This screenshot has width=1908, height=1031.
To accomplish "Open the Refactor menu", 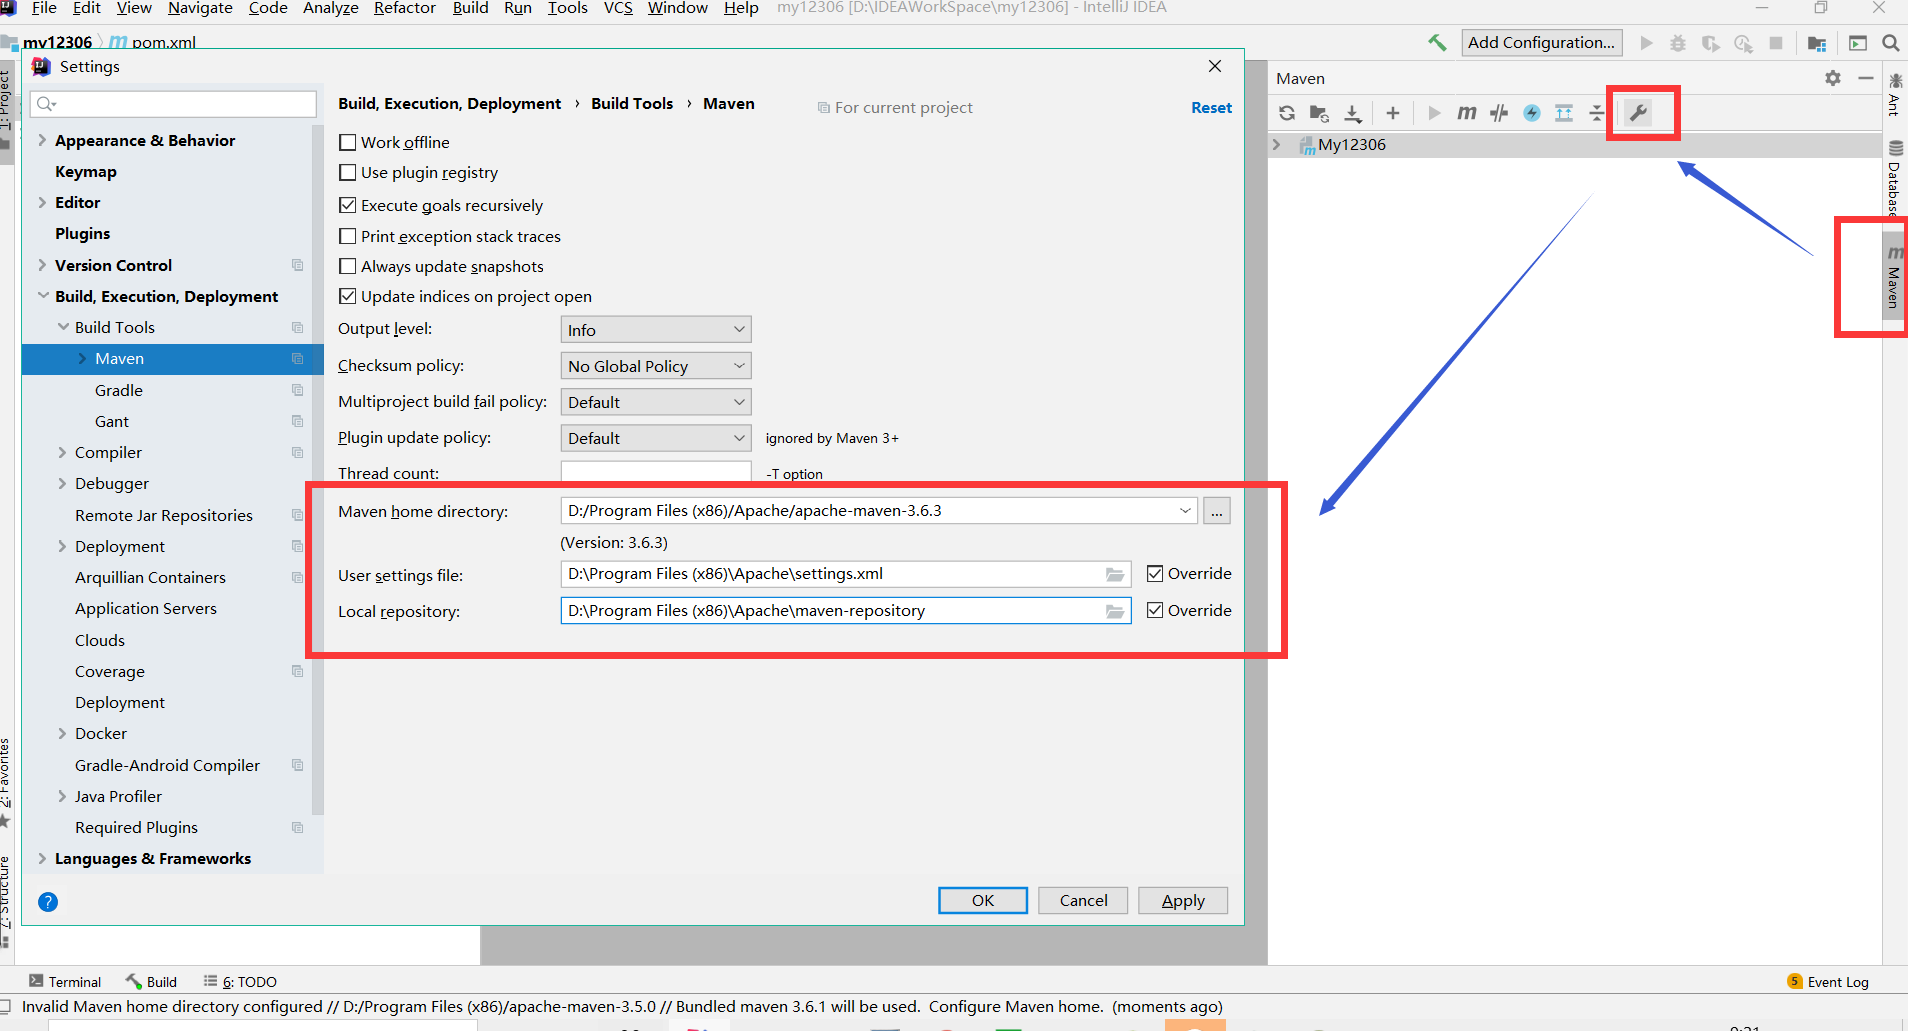I will (x=405, y=8).
